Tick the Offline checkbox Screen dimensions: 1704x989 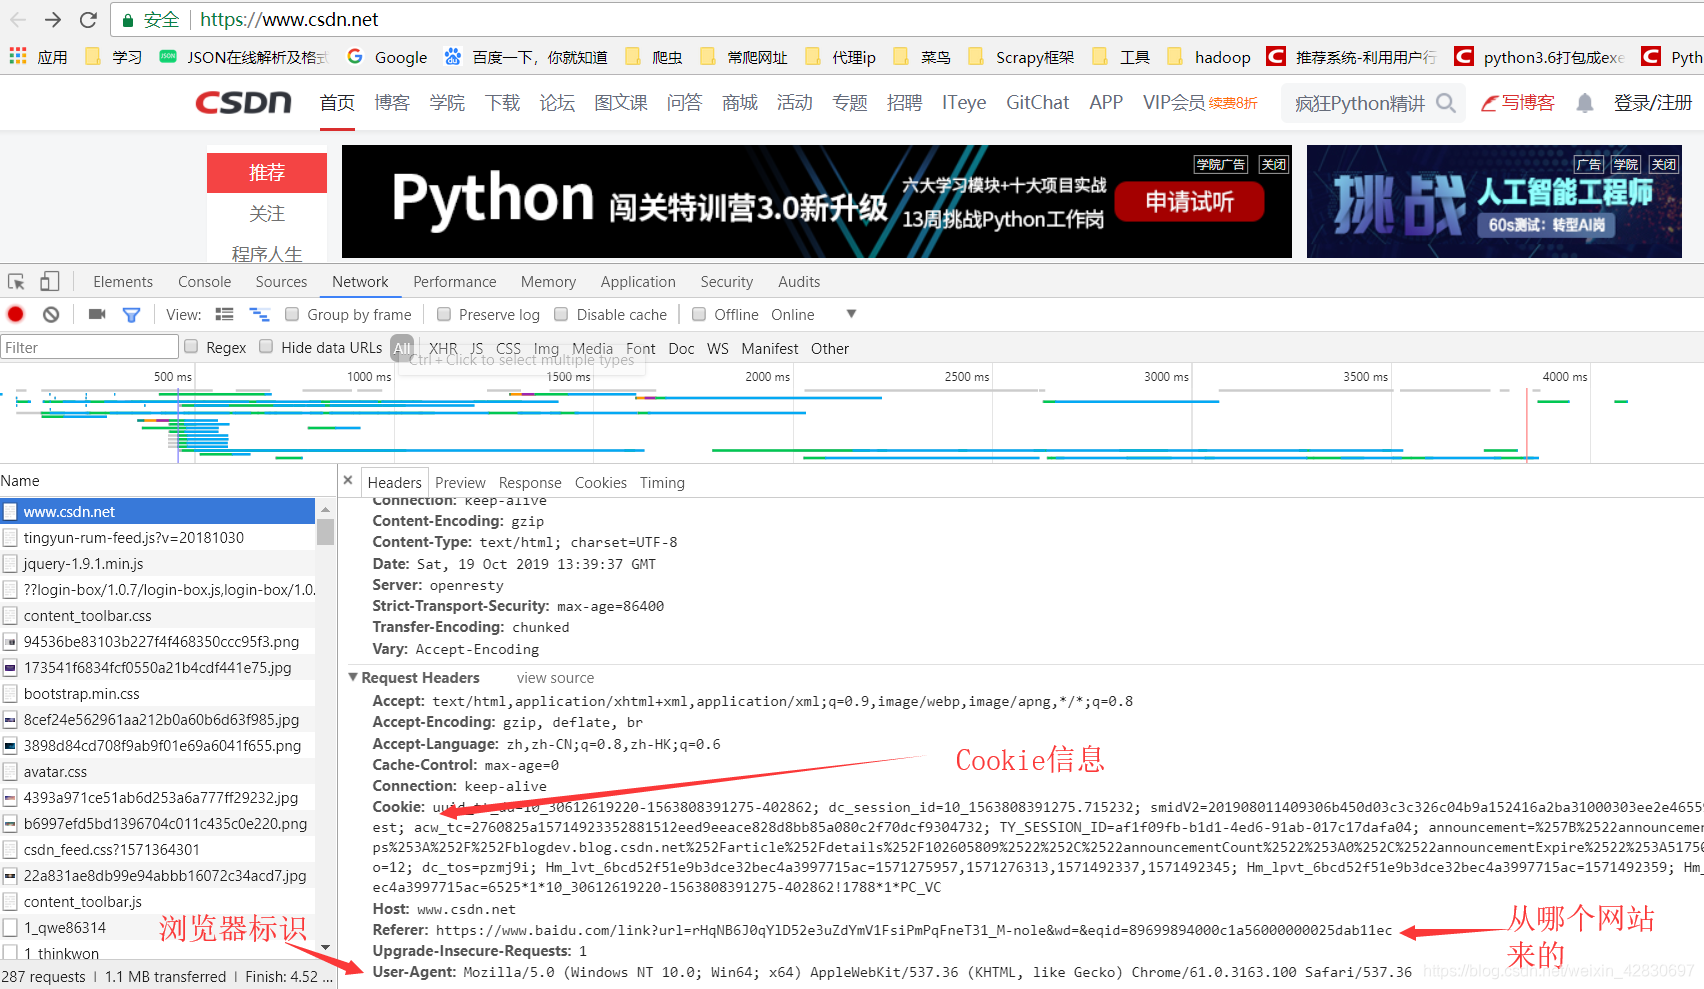[699, 314]
